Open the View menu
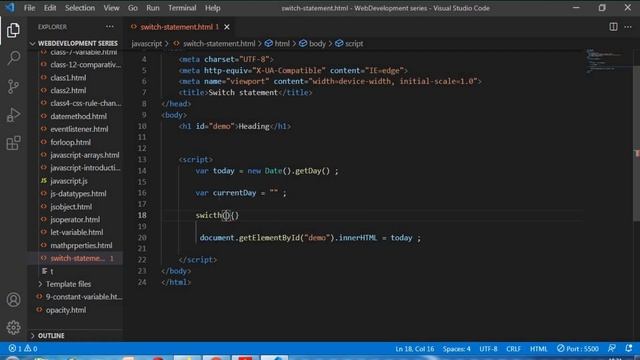The width and height of the screenshot is (640, 360). click(111, 8)
